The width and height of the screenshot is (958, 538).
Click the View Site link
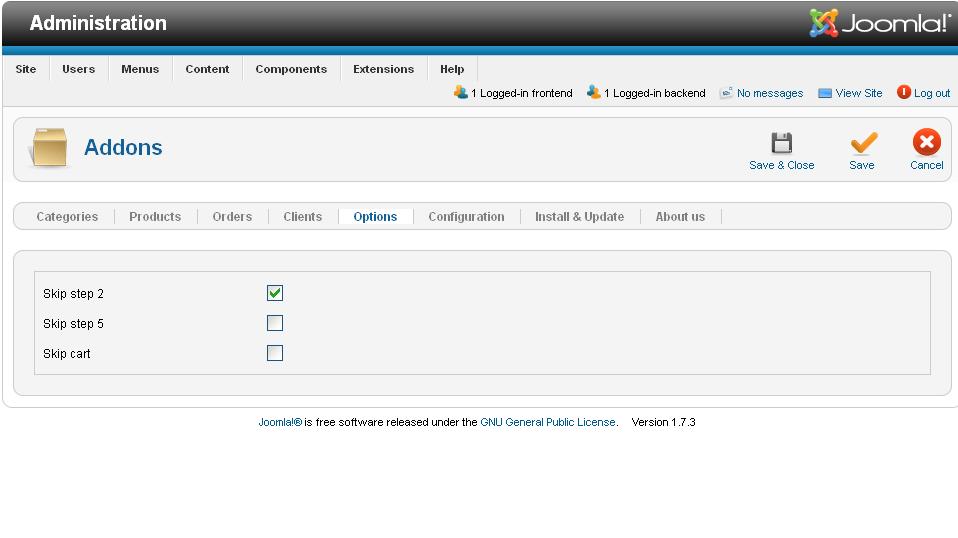(858, 93)
